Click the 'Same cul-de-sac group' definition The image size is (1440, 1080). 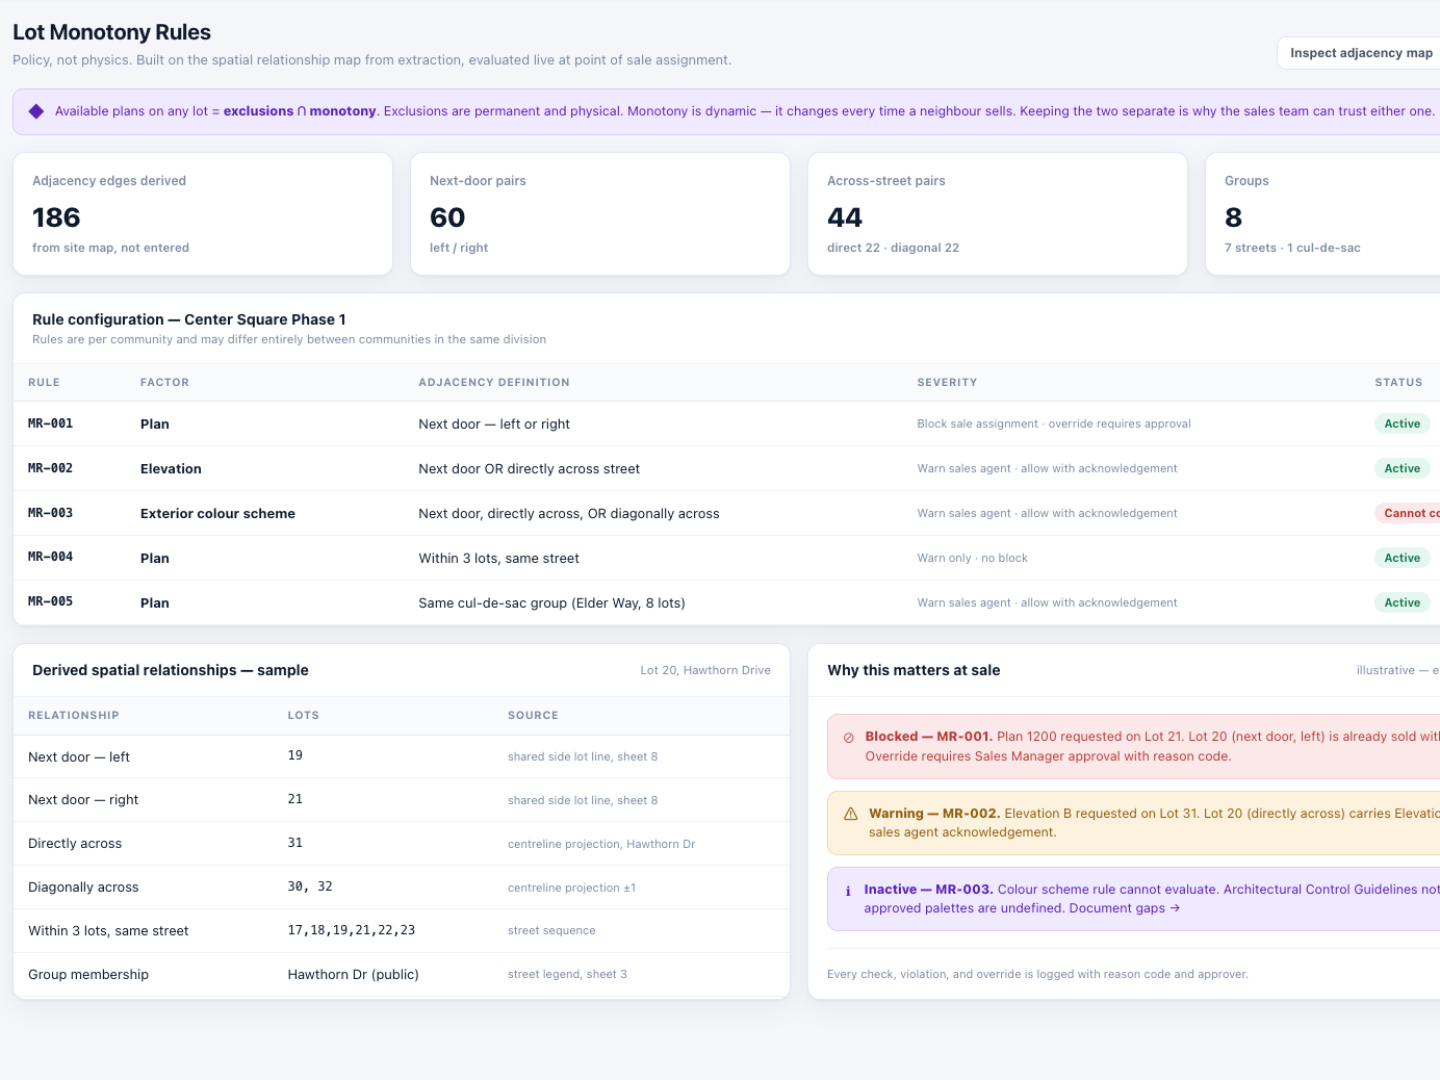pyautogui.click(x=552, y=603)
